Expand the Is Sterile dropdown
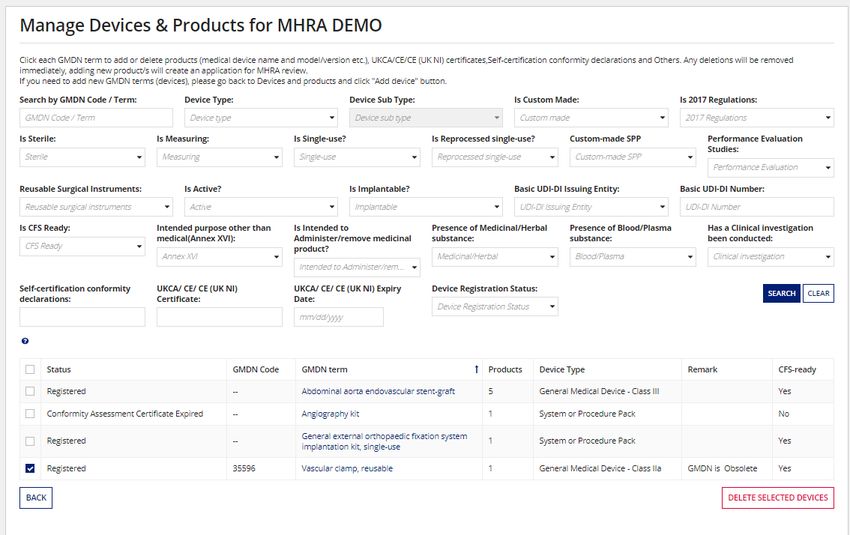Viewport: 850px width, 535px height. 82,157
